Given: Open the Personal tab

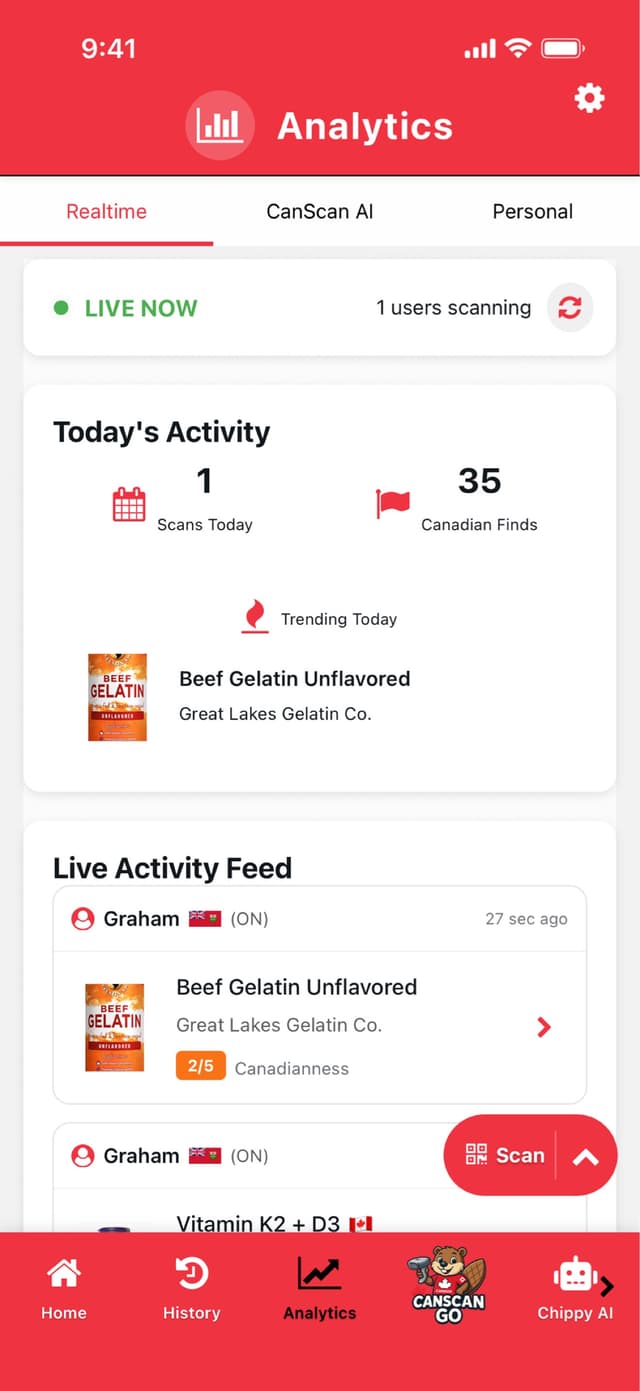Looking at the screenshot, I should pyautogui.click(x=532, y=211).
